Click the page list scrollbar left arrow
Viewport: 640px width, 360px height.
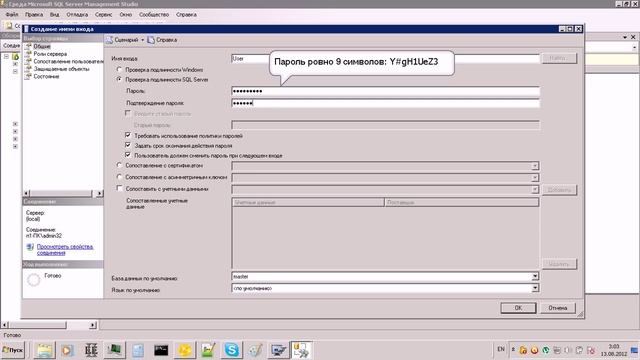click(27, 193)
